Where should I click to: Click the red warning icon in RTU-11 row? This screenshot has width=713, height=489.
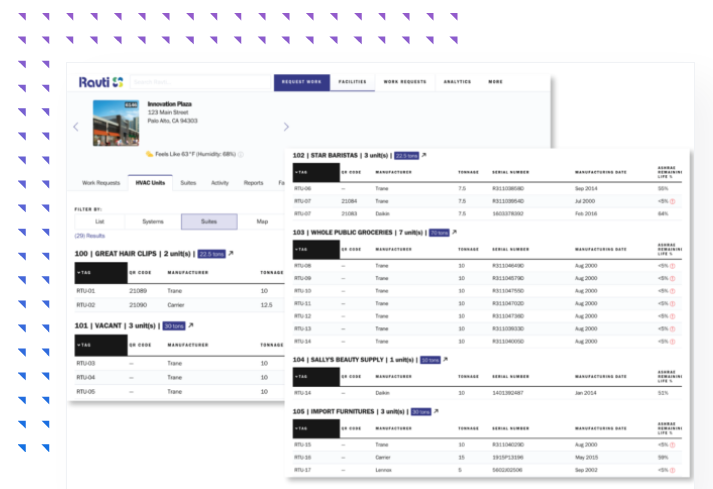click(x=673, y=303)
